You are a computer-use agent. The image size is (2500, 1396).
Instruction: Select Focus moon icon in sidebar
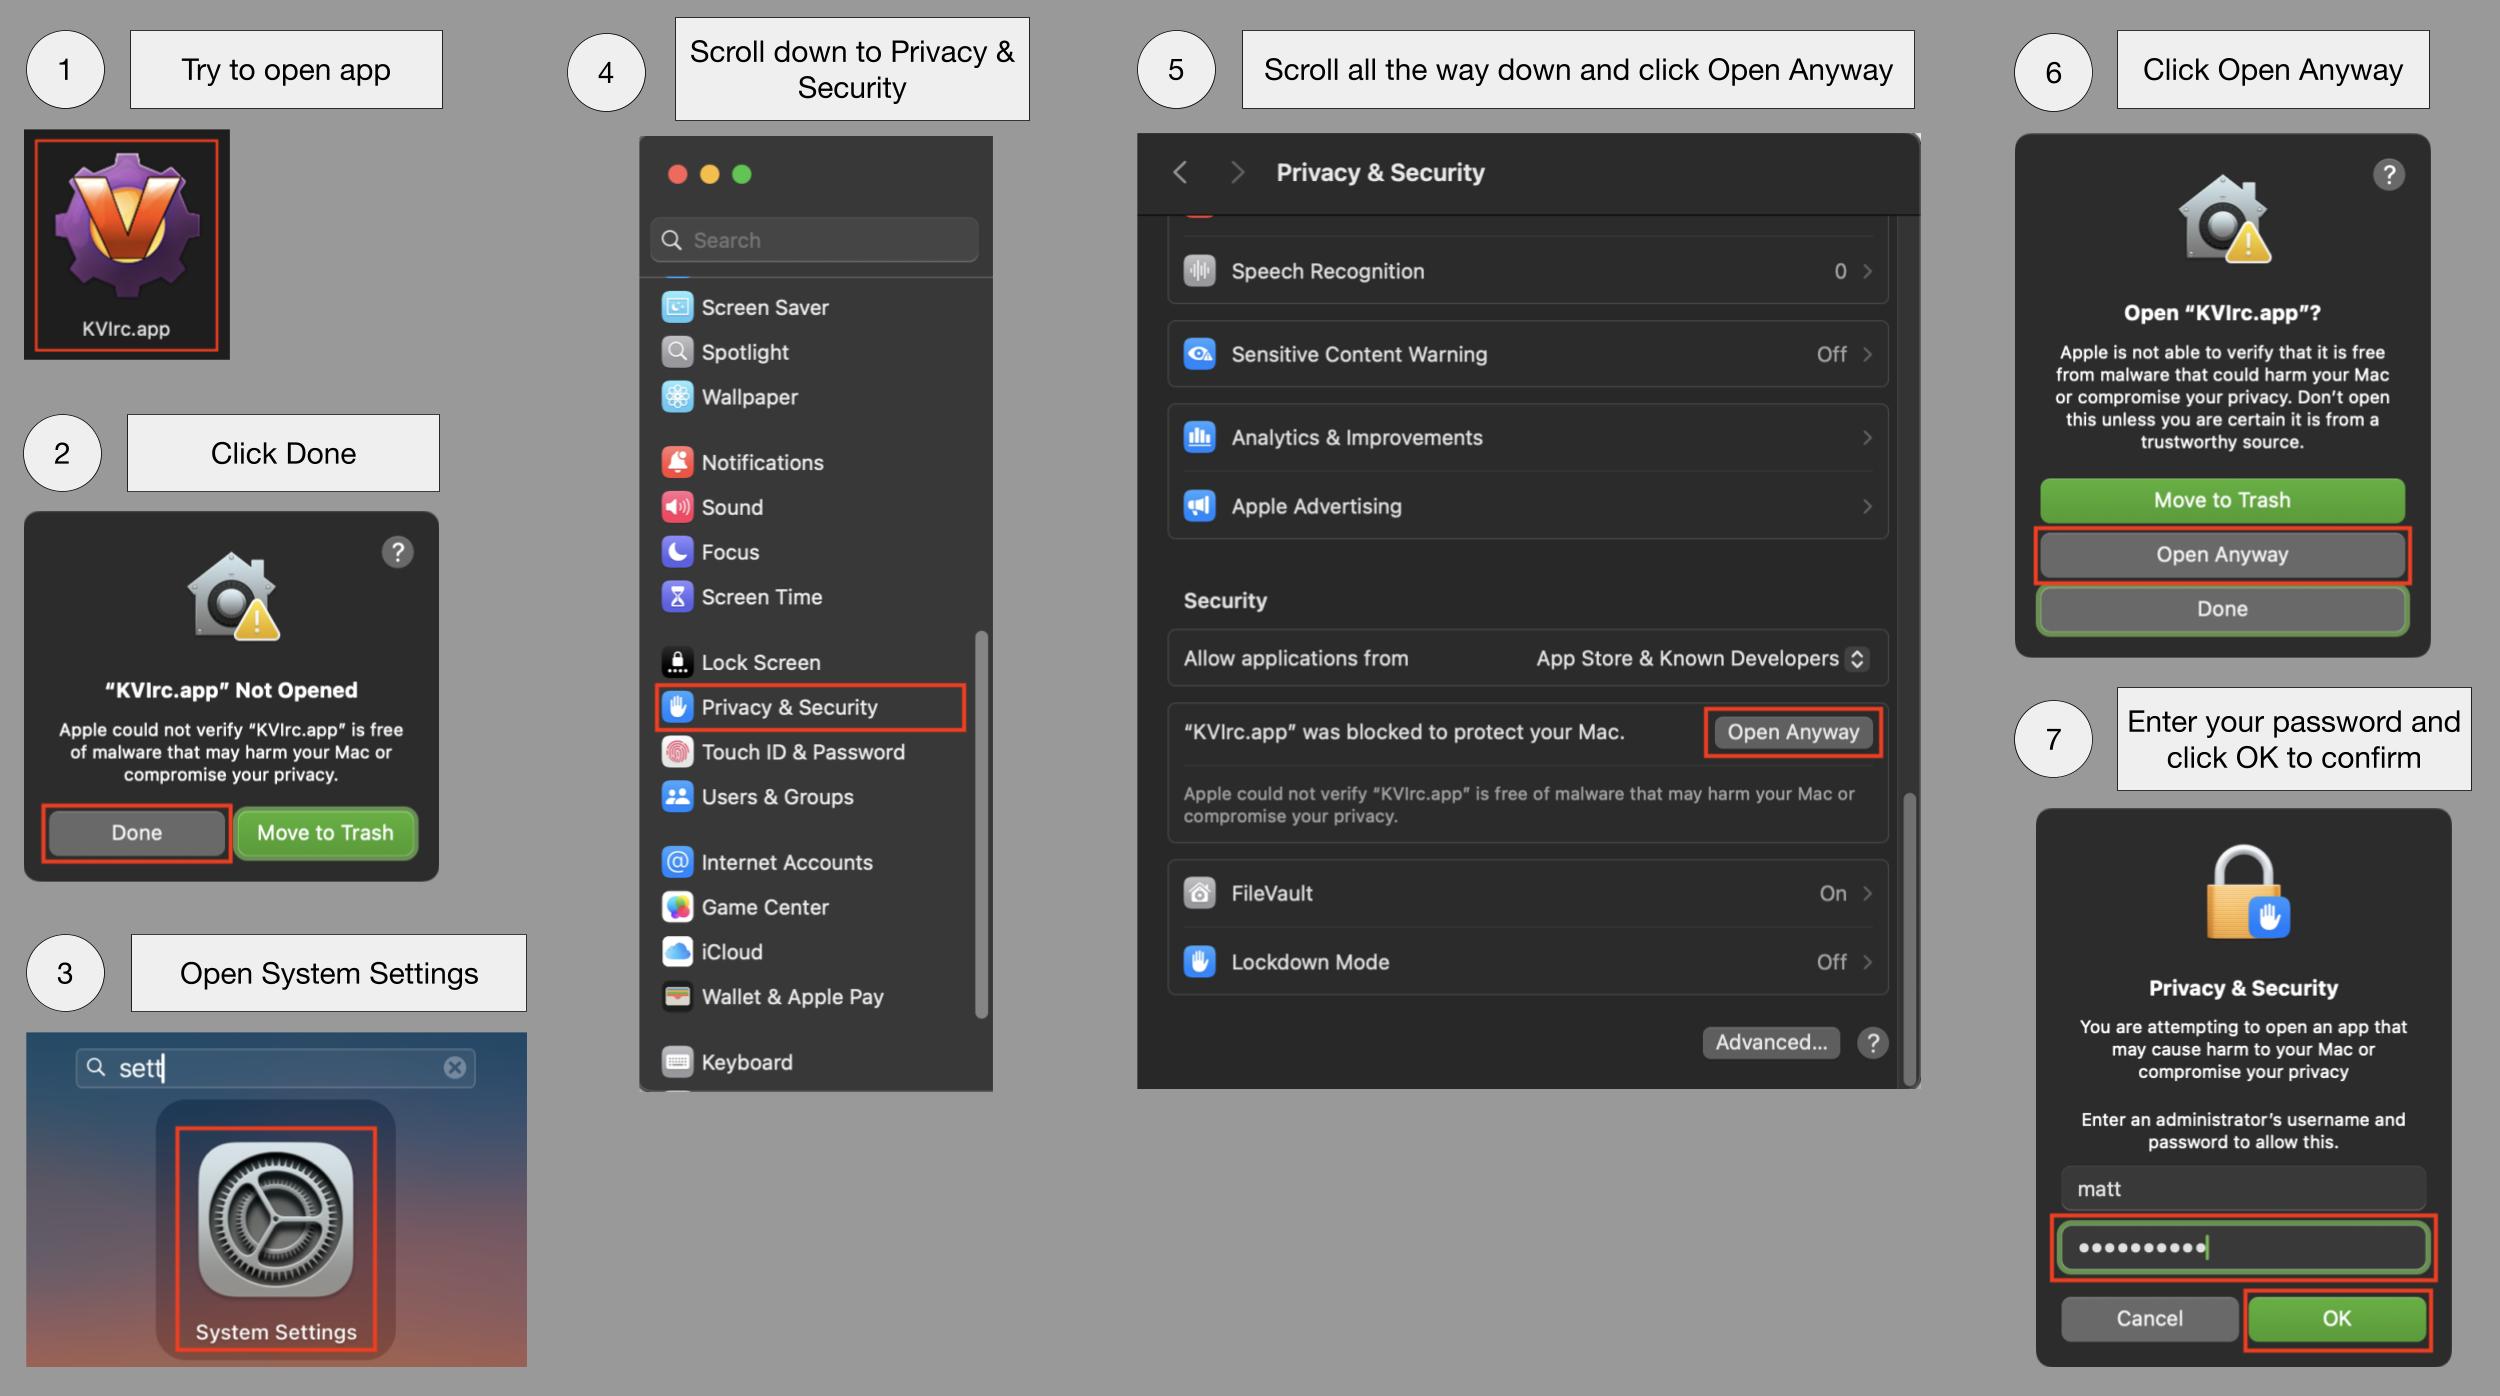point(677,552)
